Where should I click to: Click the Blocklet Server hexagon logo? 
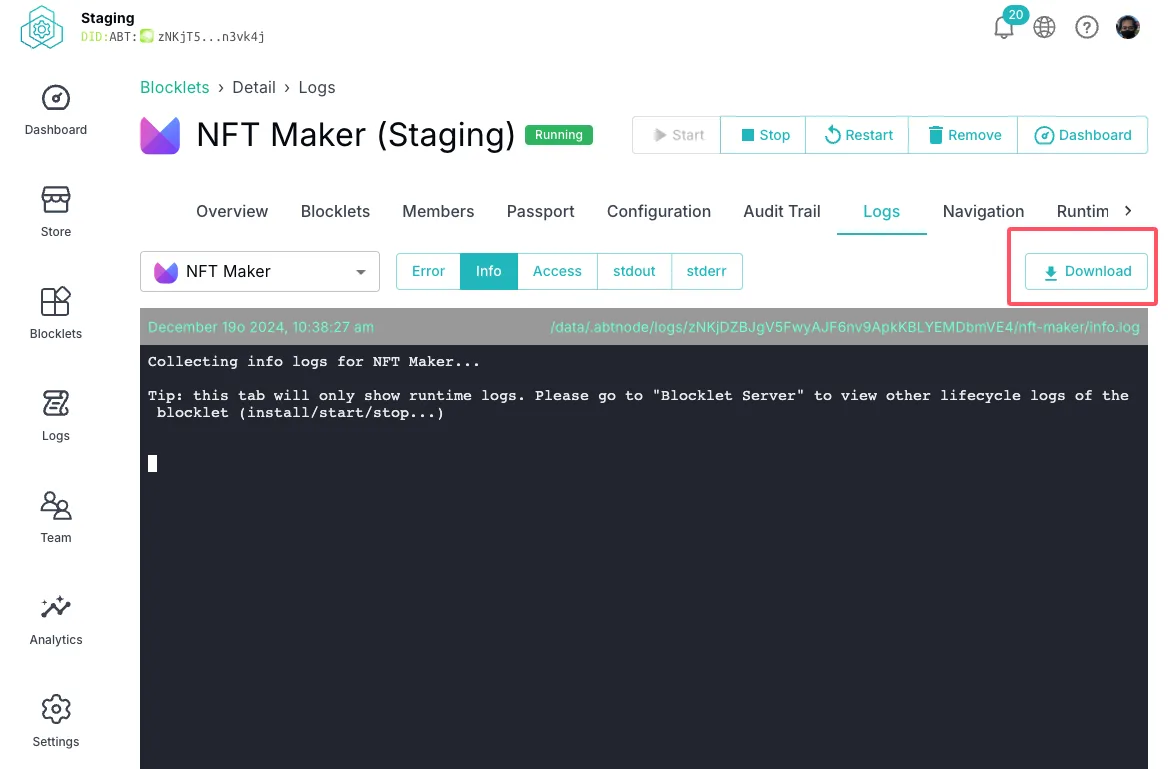(42, 28)
